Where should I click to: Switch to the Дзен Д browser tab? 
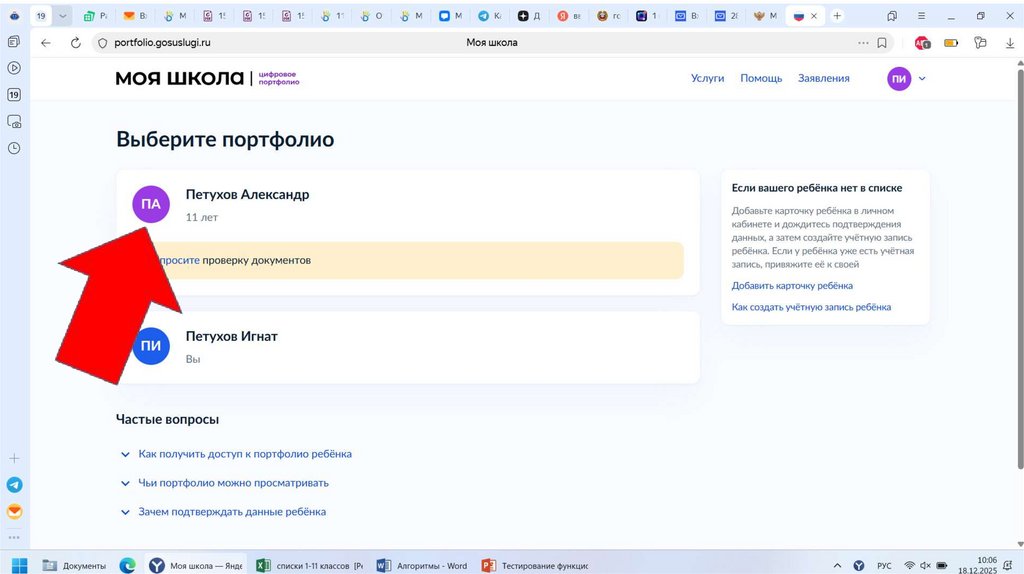click(x=529, y=16)
